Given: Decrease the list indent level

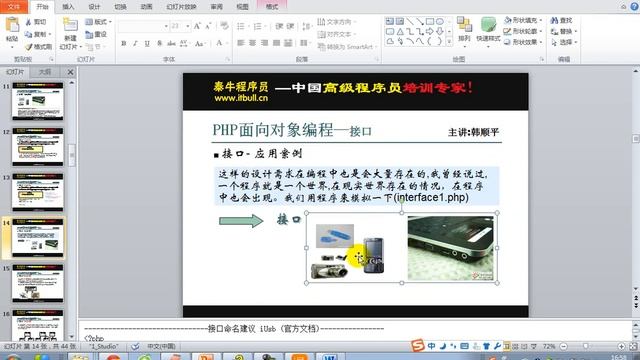Looking at the screenshot, I should click(x=279, y=26).
